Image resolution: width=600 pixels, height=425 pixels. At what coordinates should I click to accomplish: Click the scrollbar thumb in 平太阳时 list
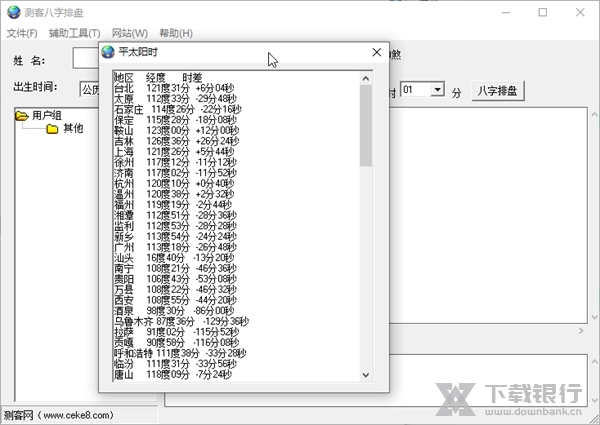click(x=366, y=125)
